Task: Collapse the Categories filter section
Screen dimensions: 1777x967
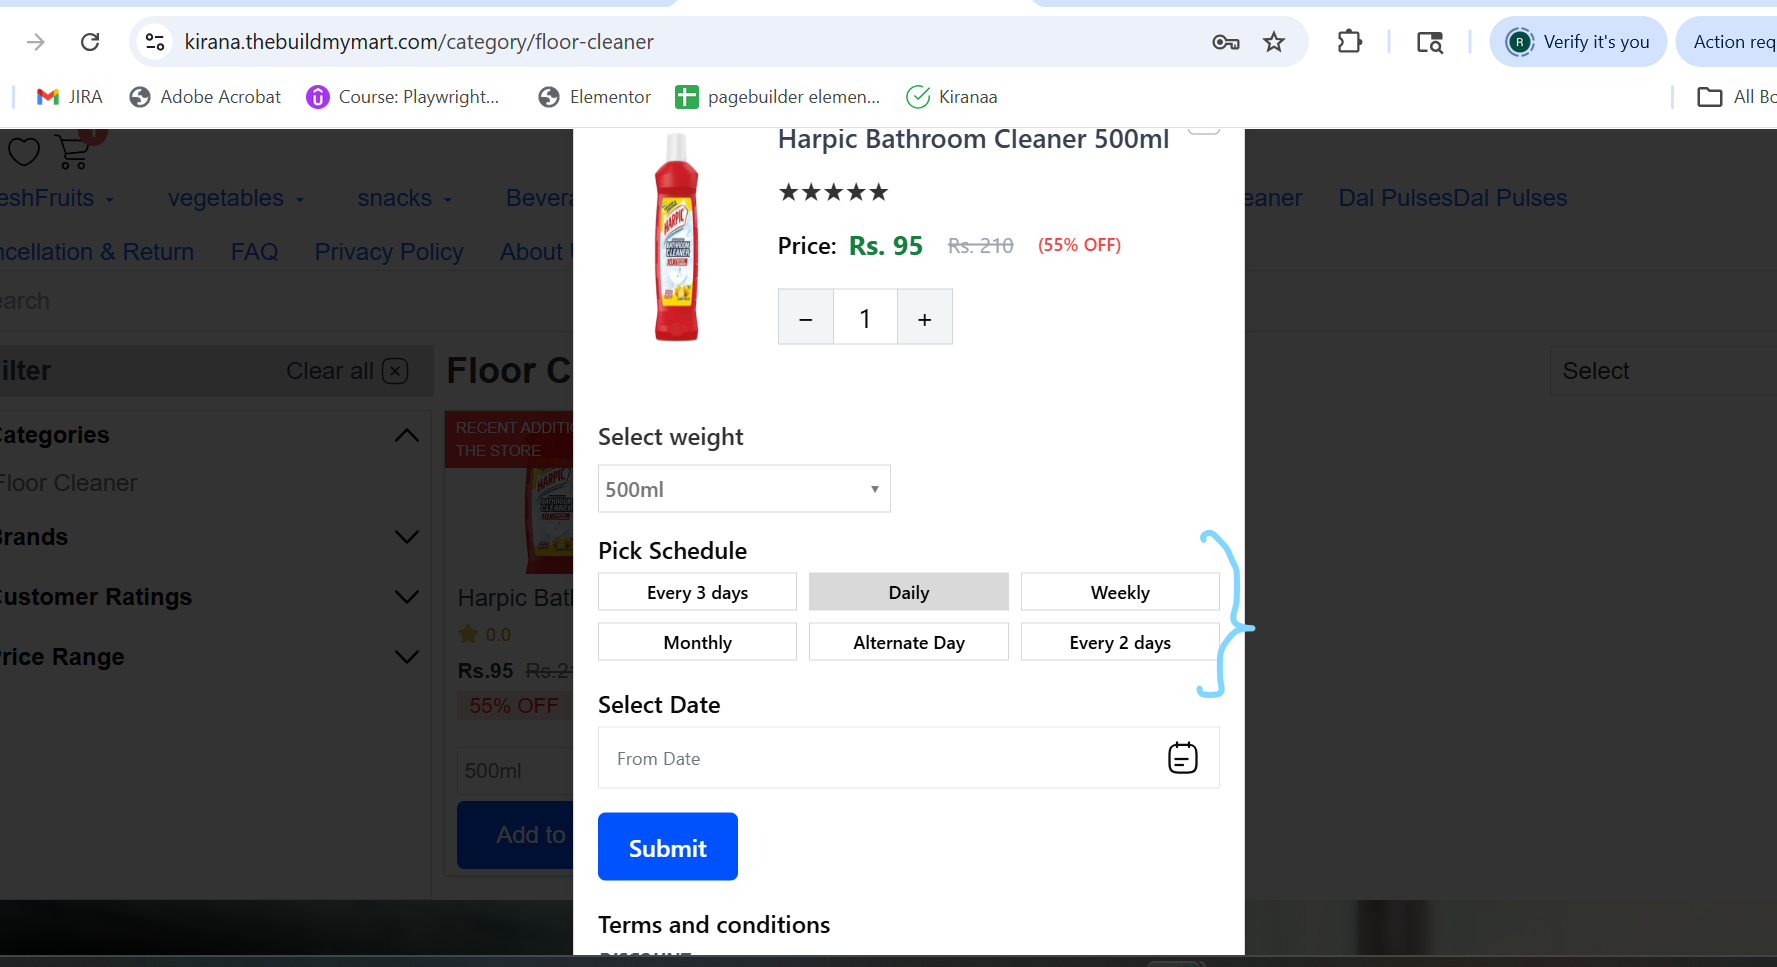Action: coord(407,435)
